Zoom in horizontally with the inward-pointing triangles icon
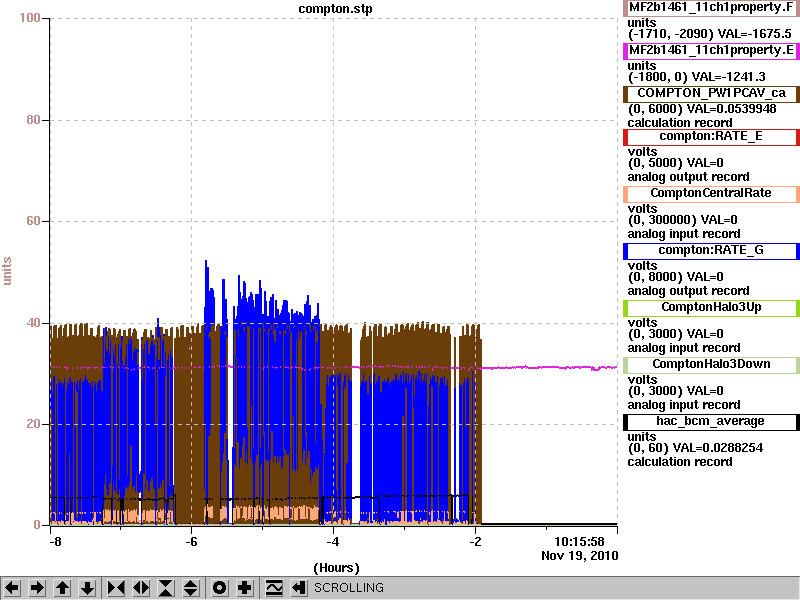The image size is (800, 600). coord(116,588)
